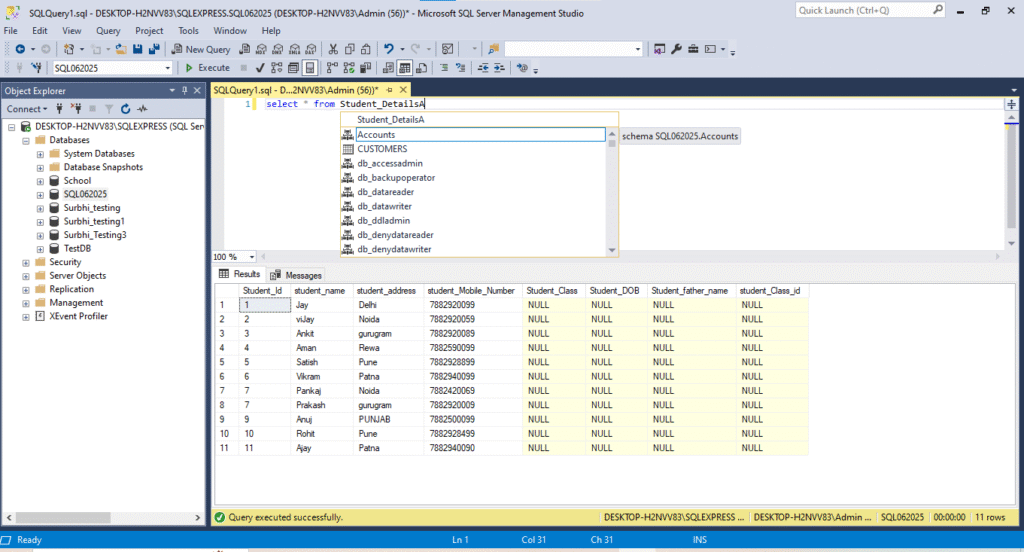Open the File menu
The width and height of the screenshot is (1024, 552).
click(x=10, y=31)
